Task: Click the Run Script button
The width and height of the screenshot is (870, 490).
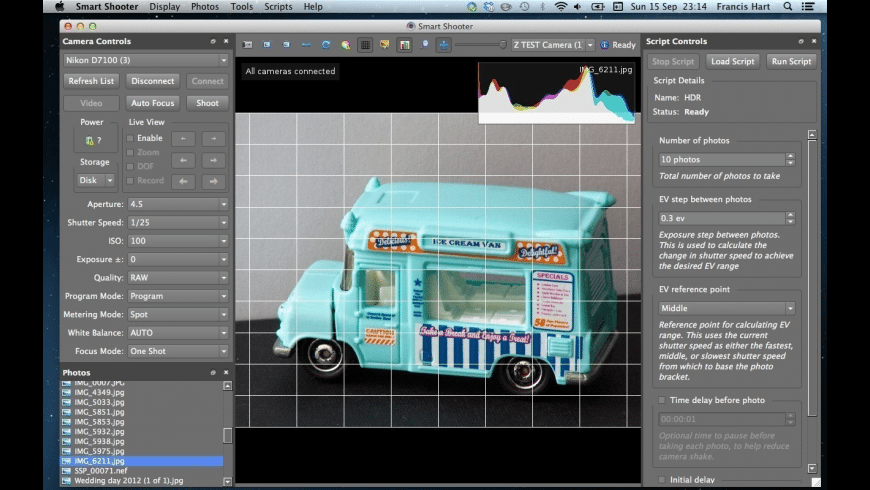Action: (x=791, y=62)
